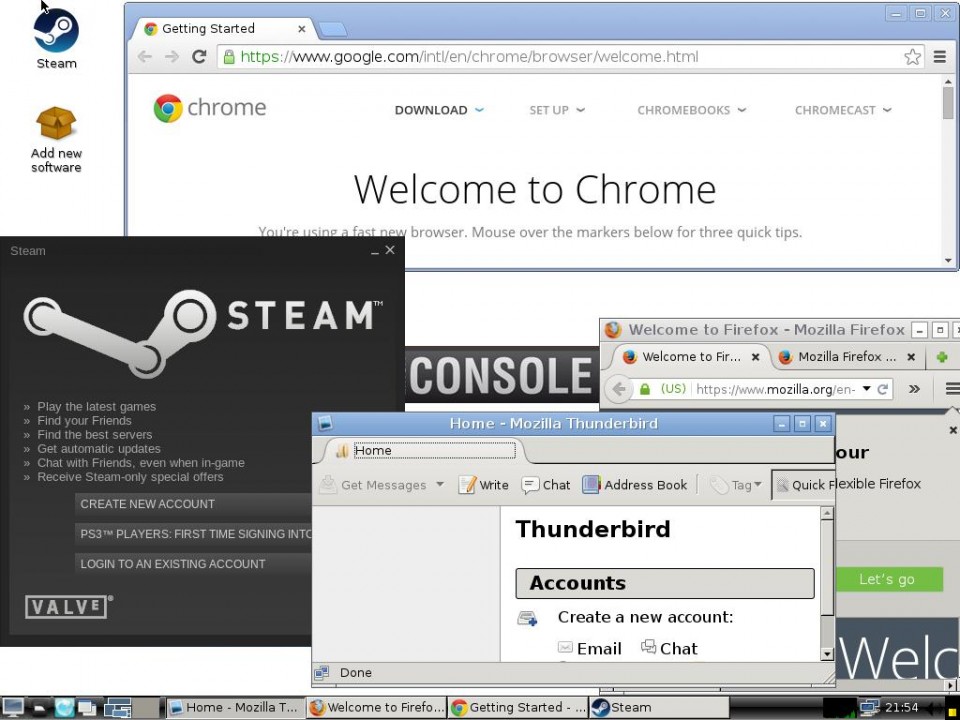This screenshot has width=960, height=720.
Task: Click the Accounts header in Thunderbird
Action: pyautogui.click(x=665, y=583)
